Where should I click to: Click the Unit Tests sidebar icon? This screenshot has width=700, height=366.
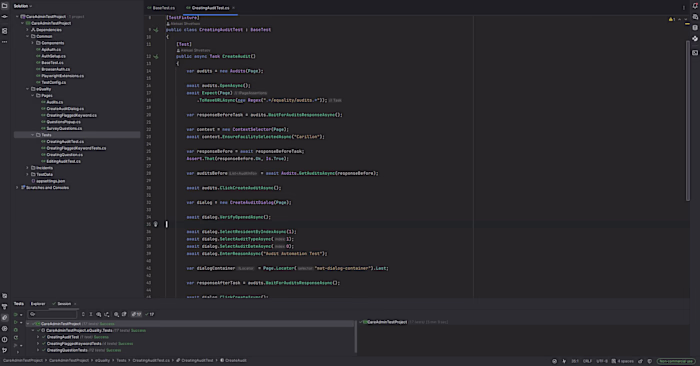(4, 317)
